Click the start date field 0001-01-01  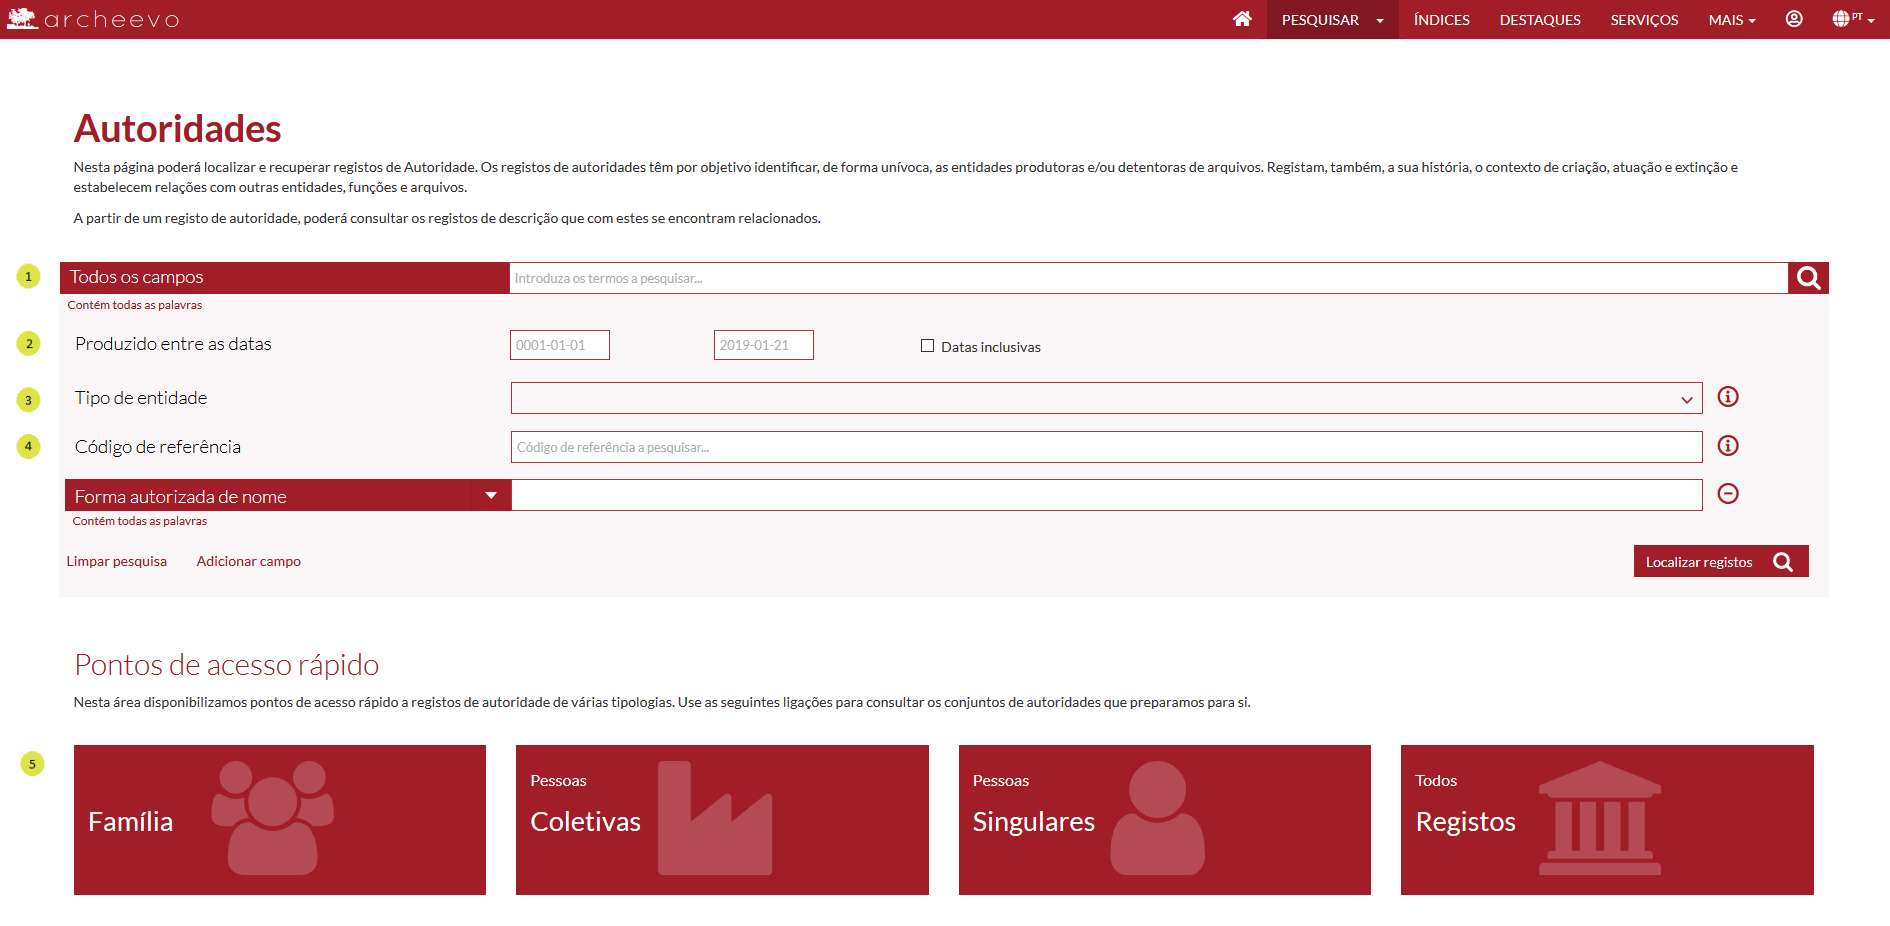559,345
